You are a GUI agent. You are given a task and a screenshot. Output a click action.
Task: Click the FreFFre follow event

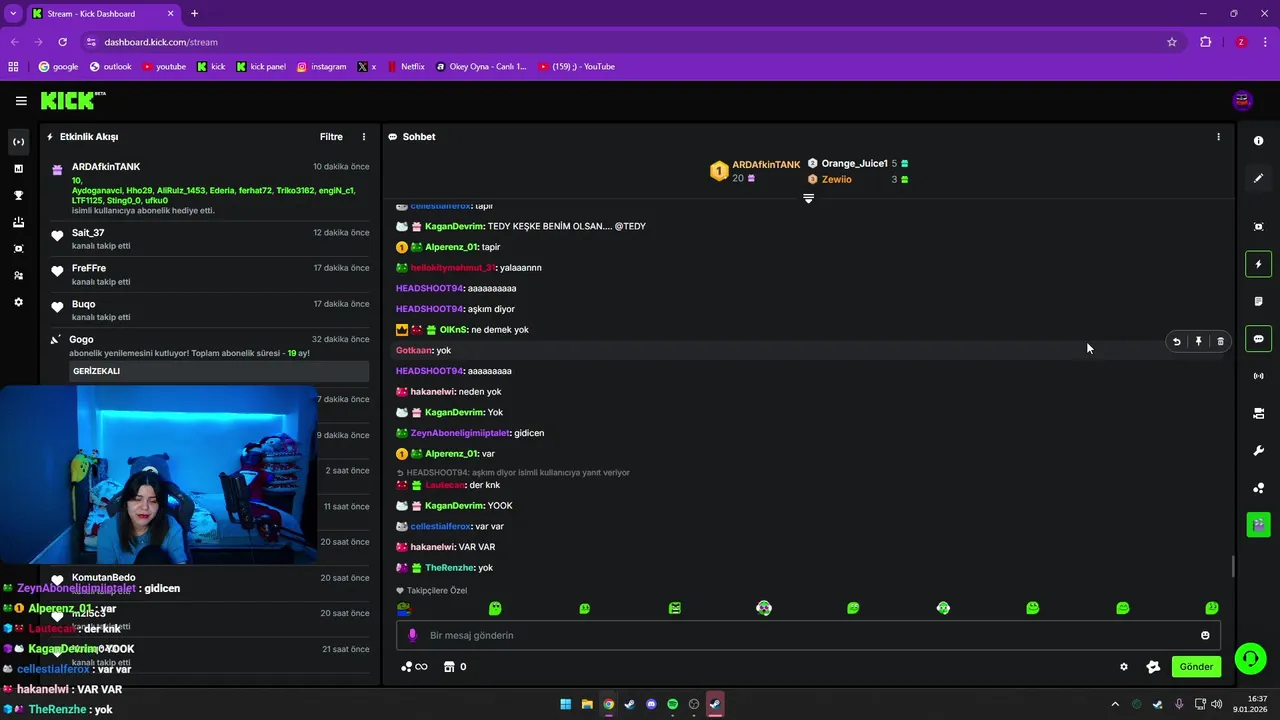pos(210,275)
